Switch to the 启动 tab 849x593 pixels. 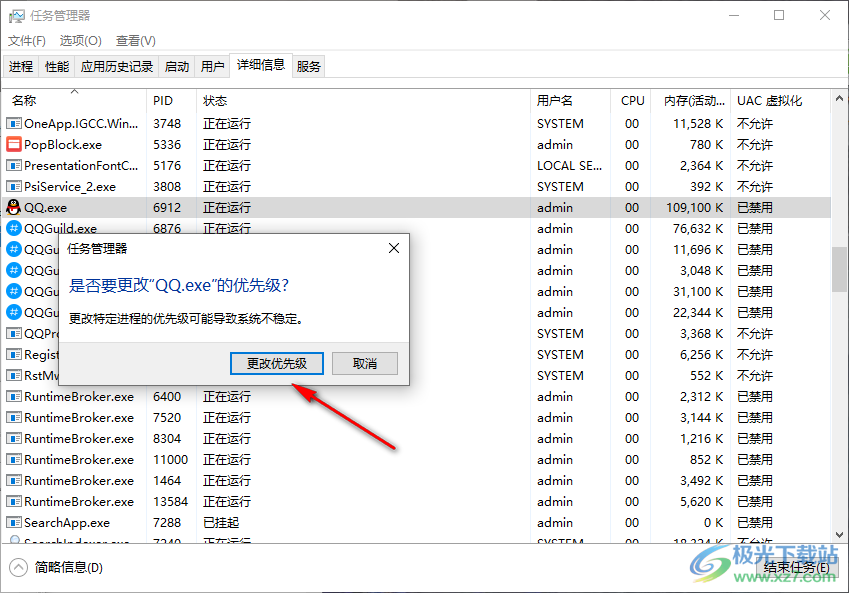pyautogui.click(x=177, y=66)
